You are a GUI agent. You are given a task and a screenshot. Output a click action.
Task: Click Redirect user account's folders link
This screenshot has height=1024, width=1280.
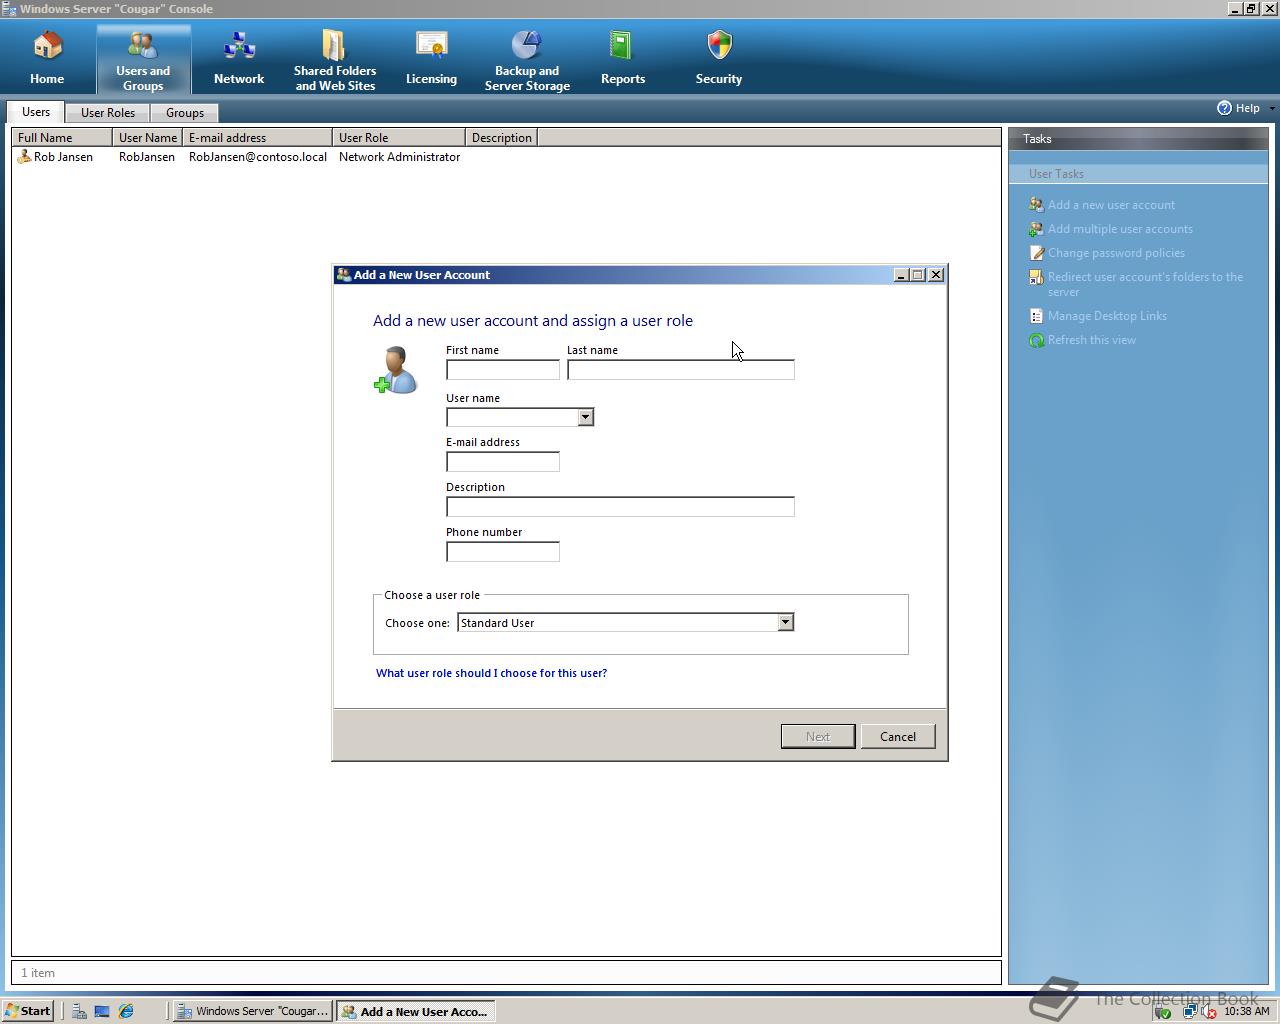coord(1146,284)
